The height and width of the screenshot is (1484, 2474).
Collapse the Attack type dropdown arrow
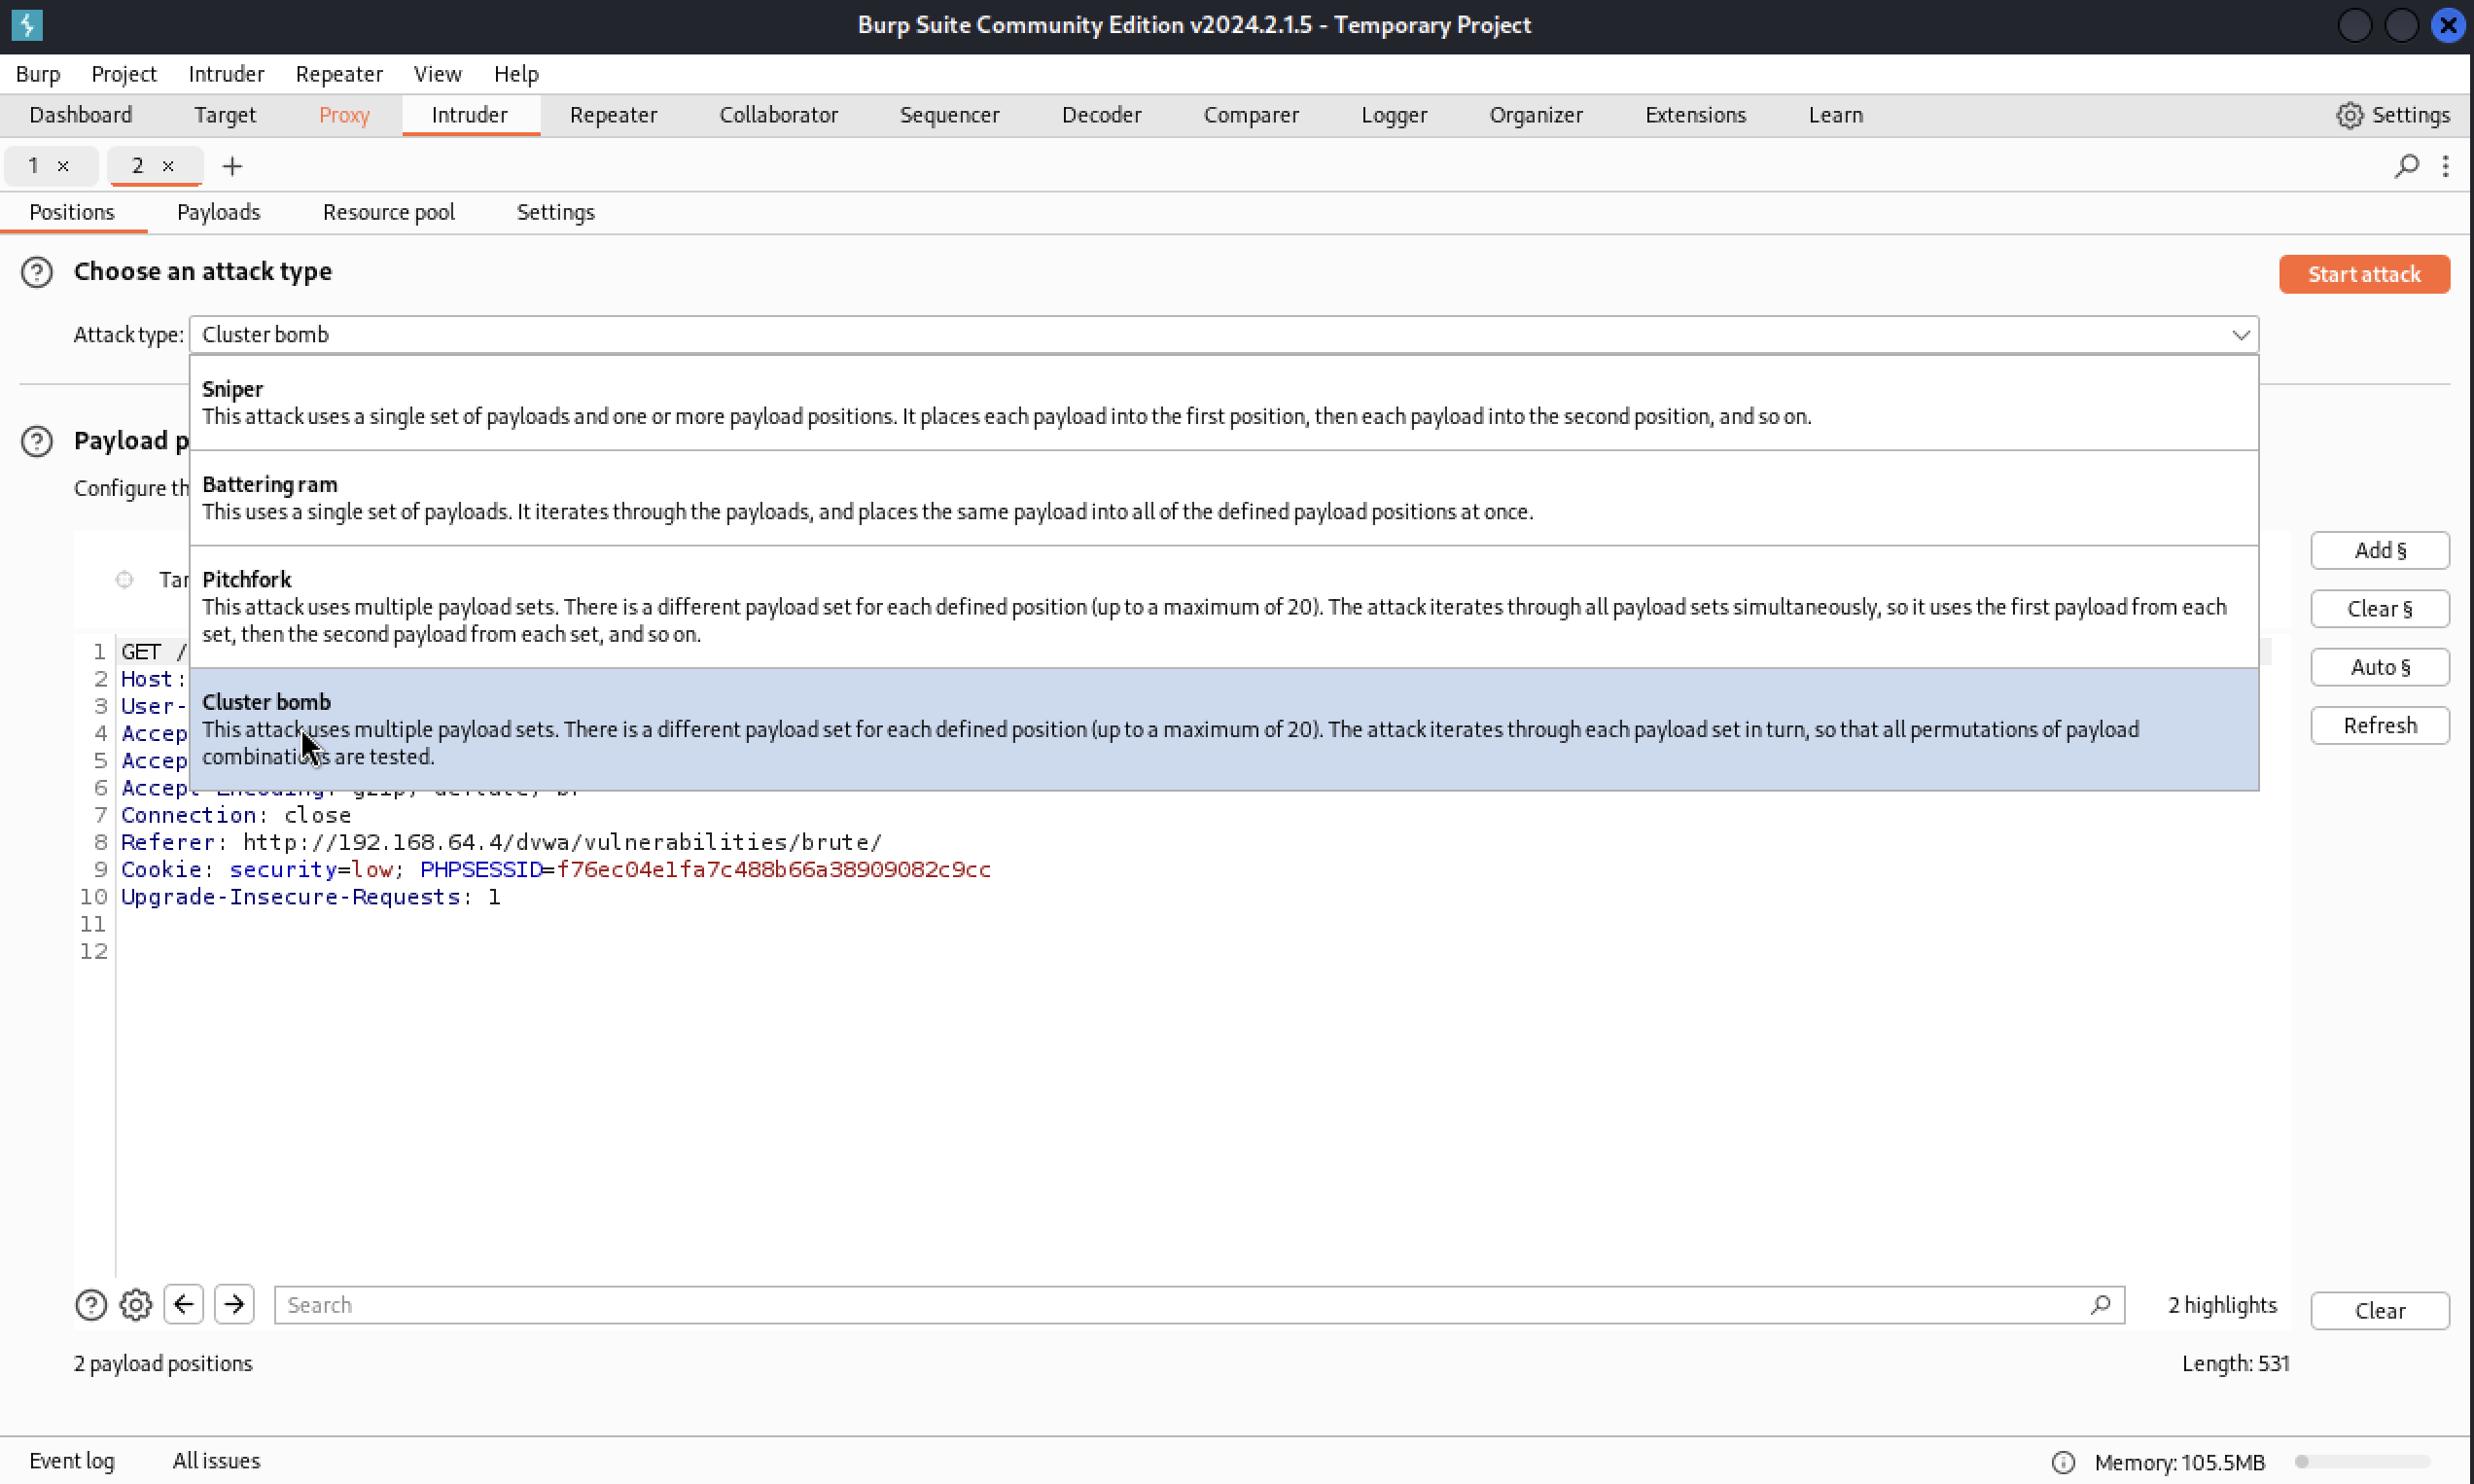click(x=2240, y=335)
